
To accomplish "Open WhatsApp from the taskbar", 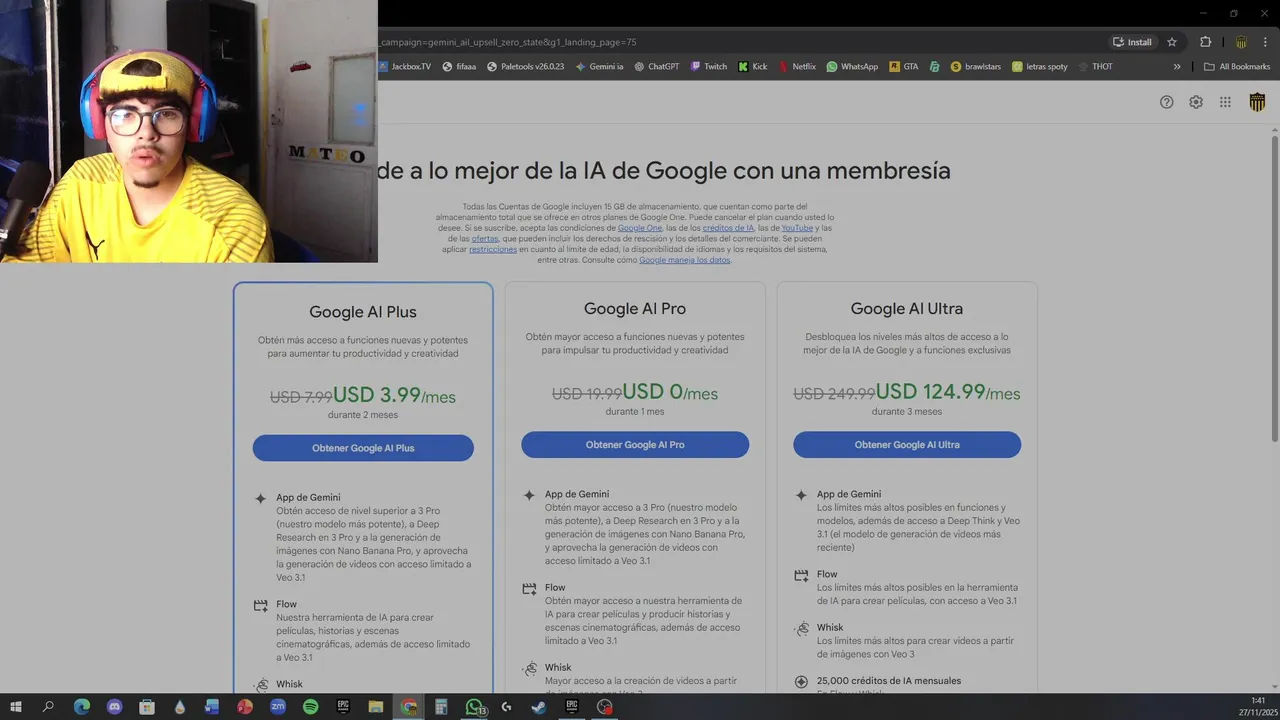I will tap(474, 707).
